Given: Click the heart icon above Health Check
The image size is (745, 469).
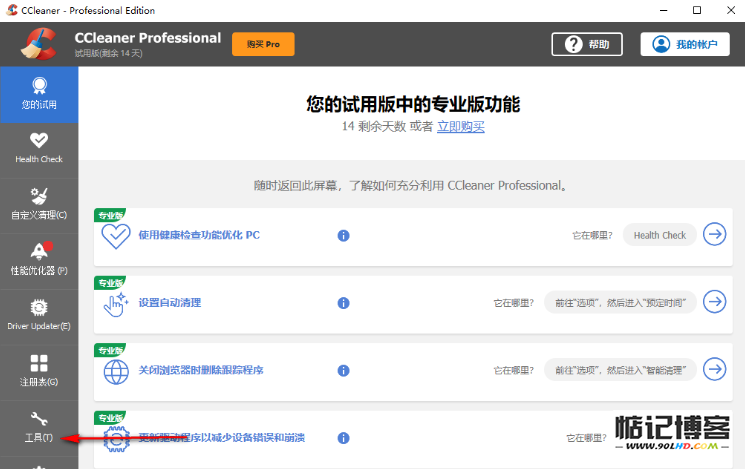Looking at the screenshot, I should 39,141.
